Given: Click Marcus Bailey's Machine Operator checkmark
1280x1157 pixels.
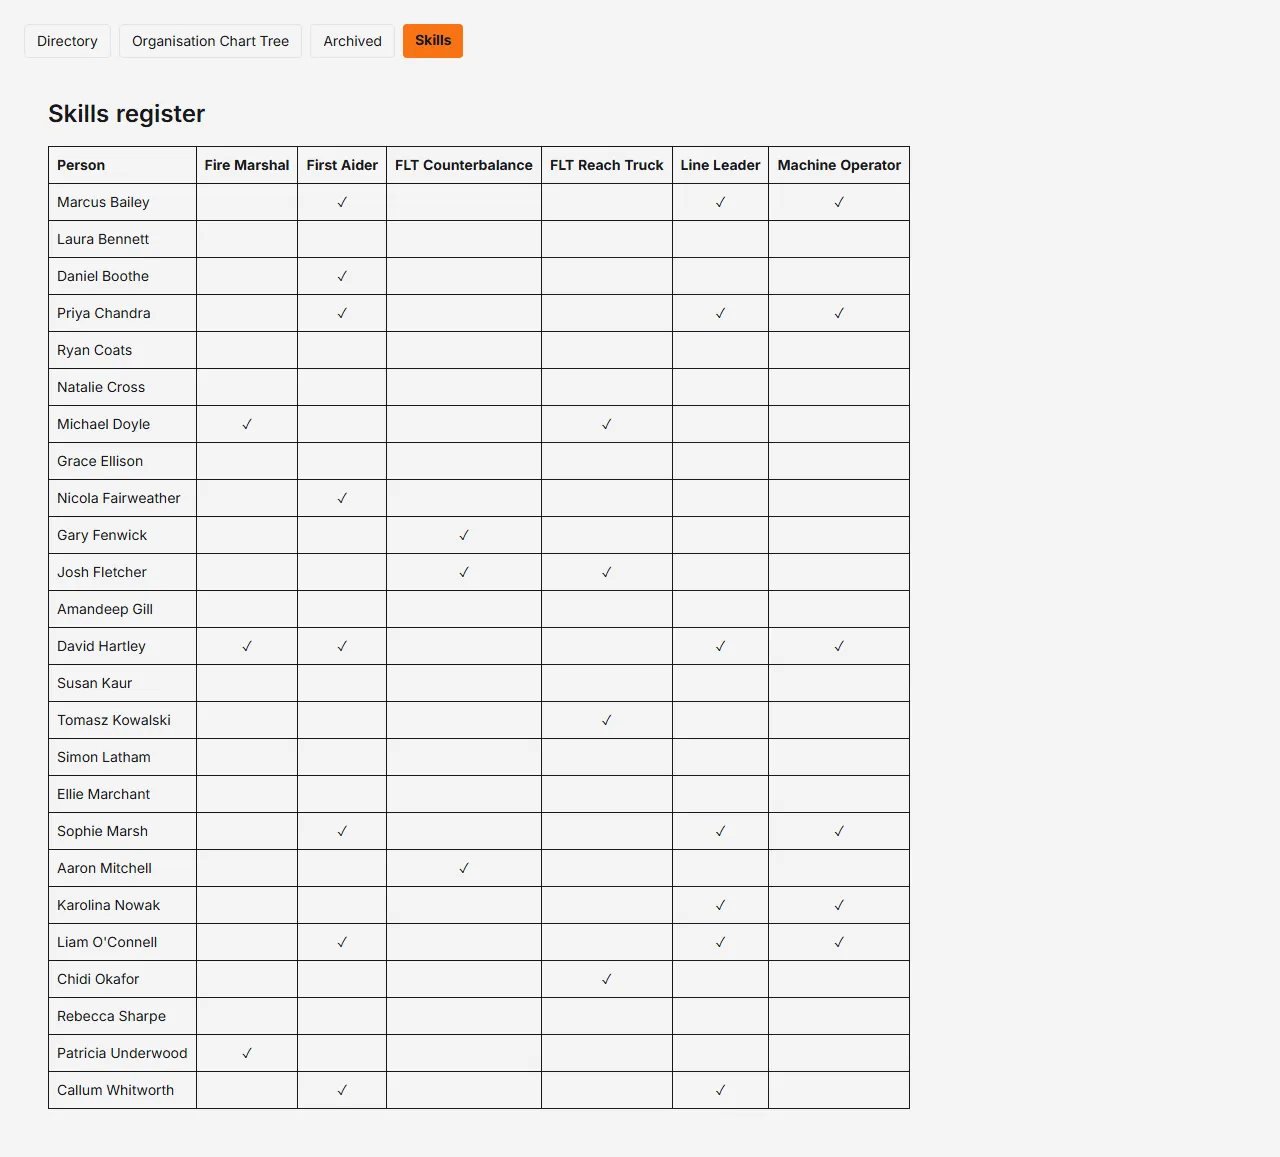Looking at the screenshot, I should [x=839, y=202].
